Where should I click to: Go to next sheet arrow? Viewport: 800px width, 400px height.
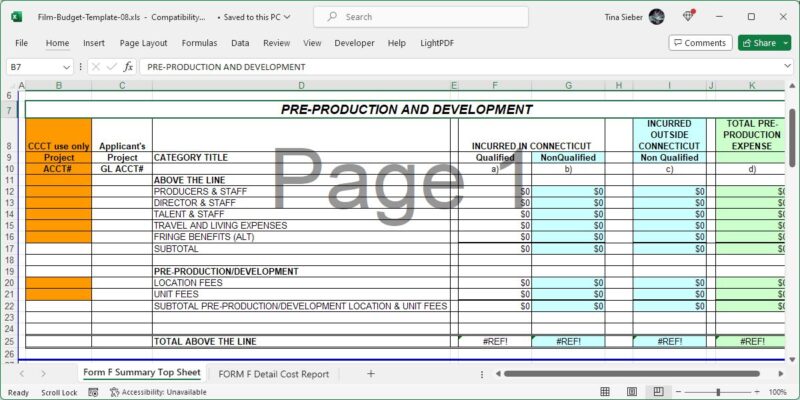43,374
